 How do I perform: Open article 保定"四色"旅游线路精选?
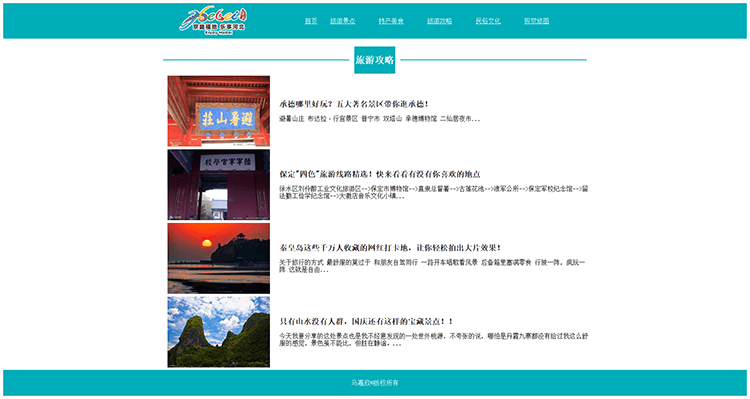(x=380, y=174)
